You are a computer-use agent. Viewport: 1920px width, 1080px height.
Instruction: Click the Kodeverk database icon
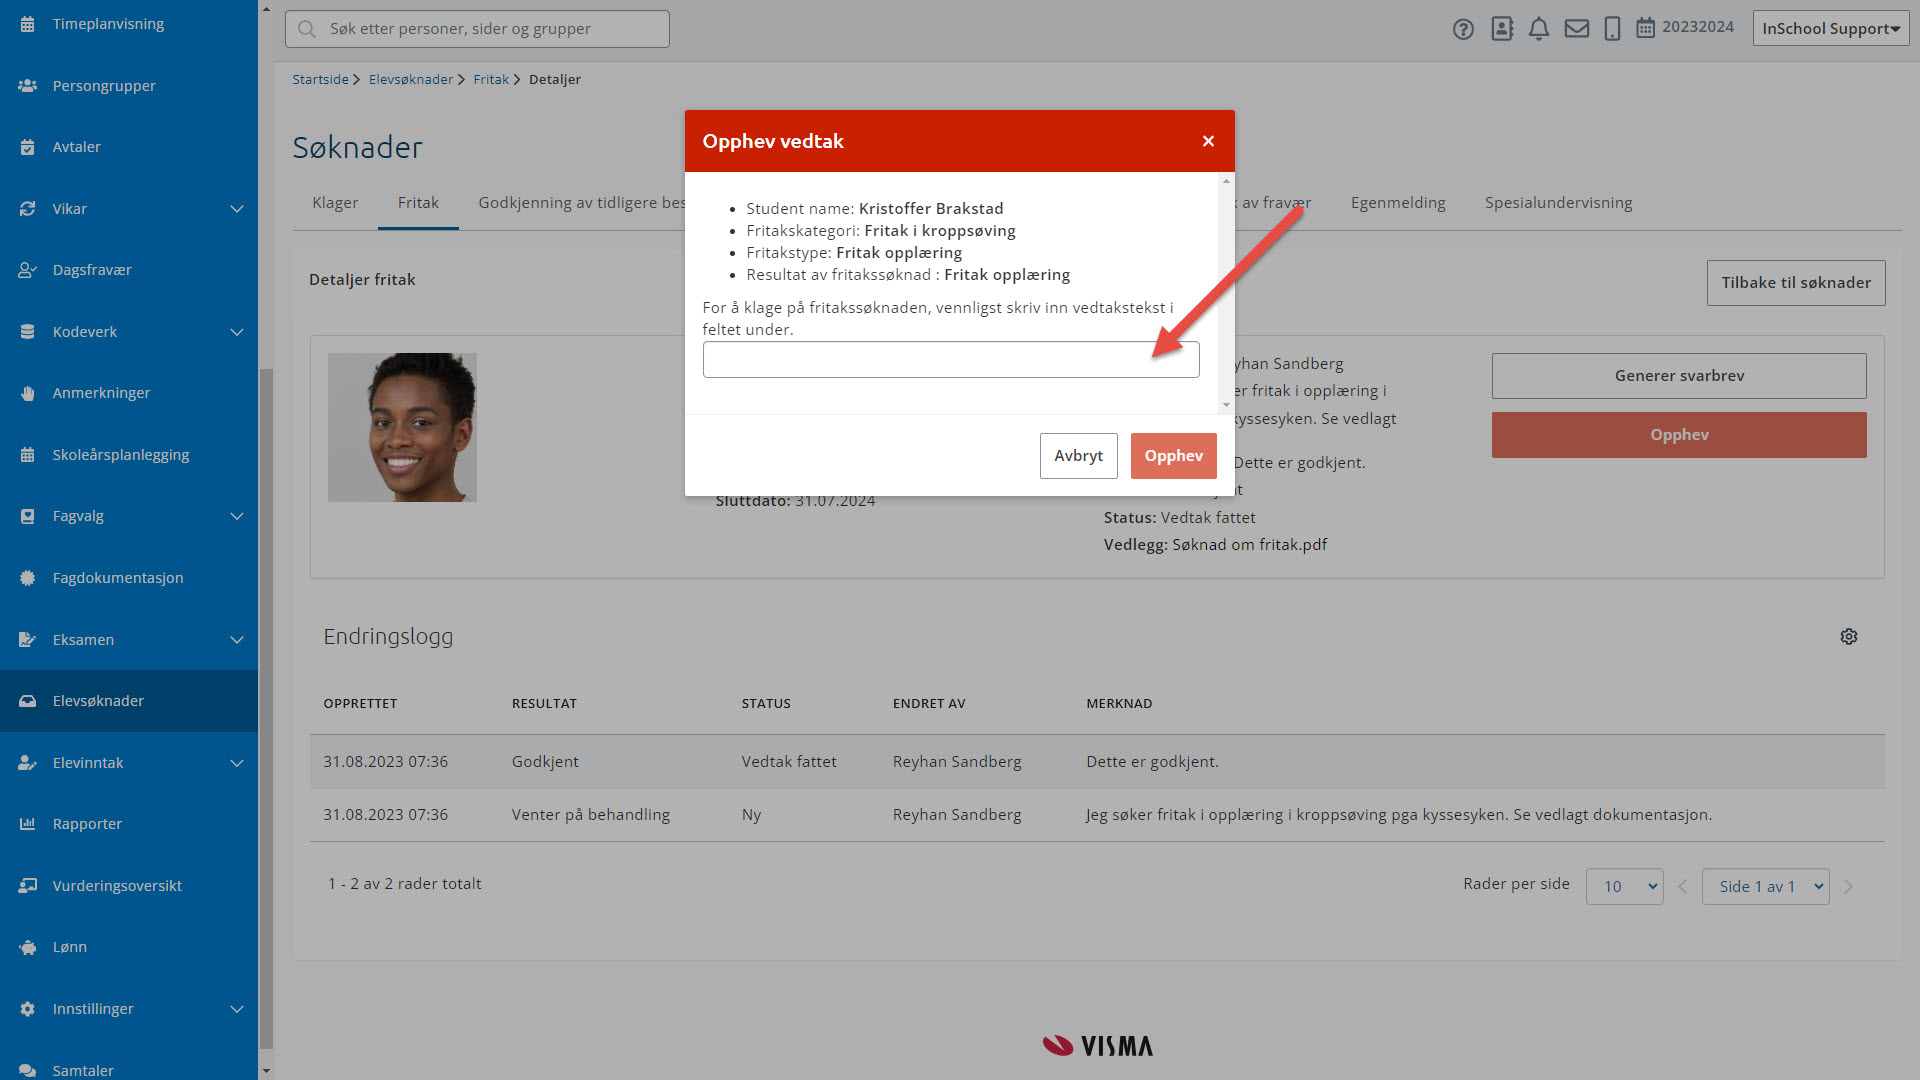28,332
